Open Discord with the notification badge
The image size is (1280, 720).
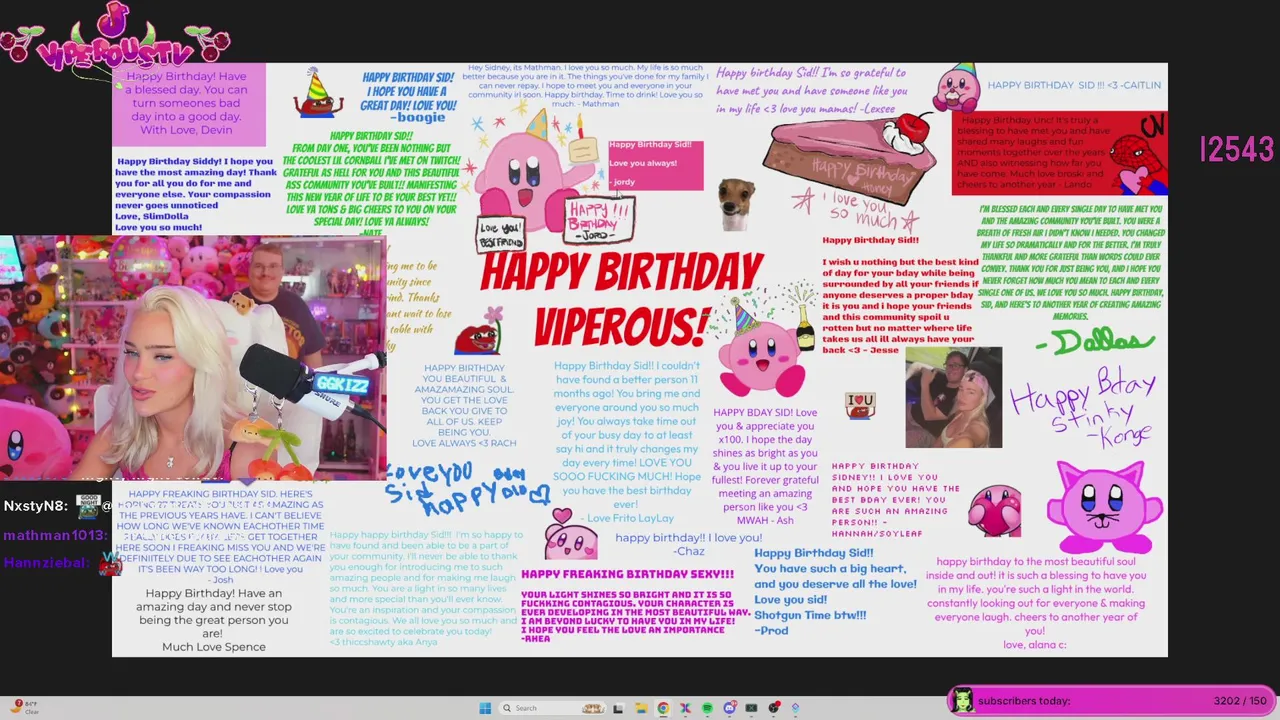(730, 708)
